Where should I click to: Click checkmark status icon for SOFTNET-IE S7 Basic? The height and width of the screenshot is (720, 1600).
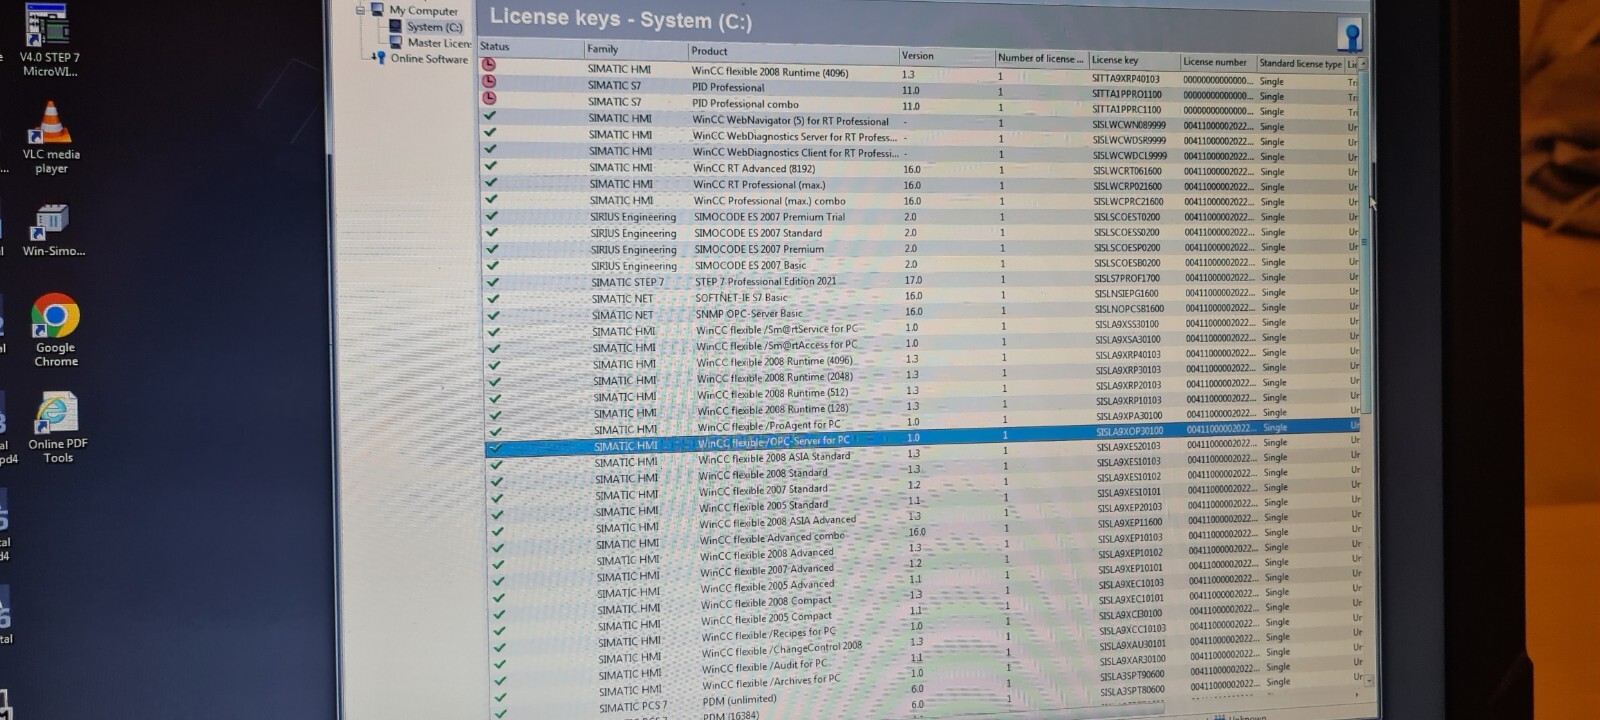(492, 298)
